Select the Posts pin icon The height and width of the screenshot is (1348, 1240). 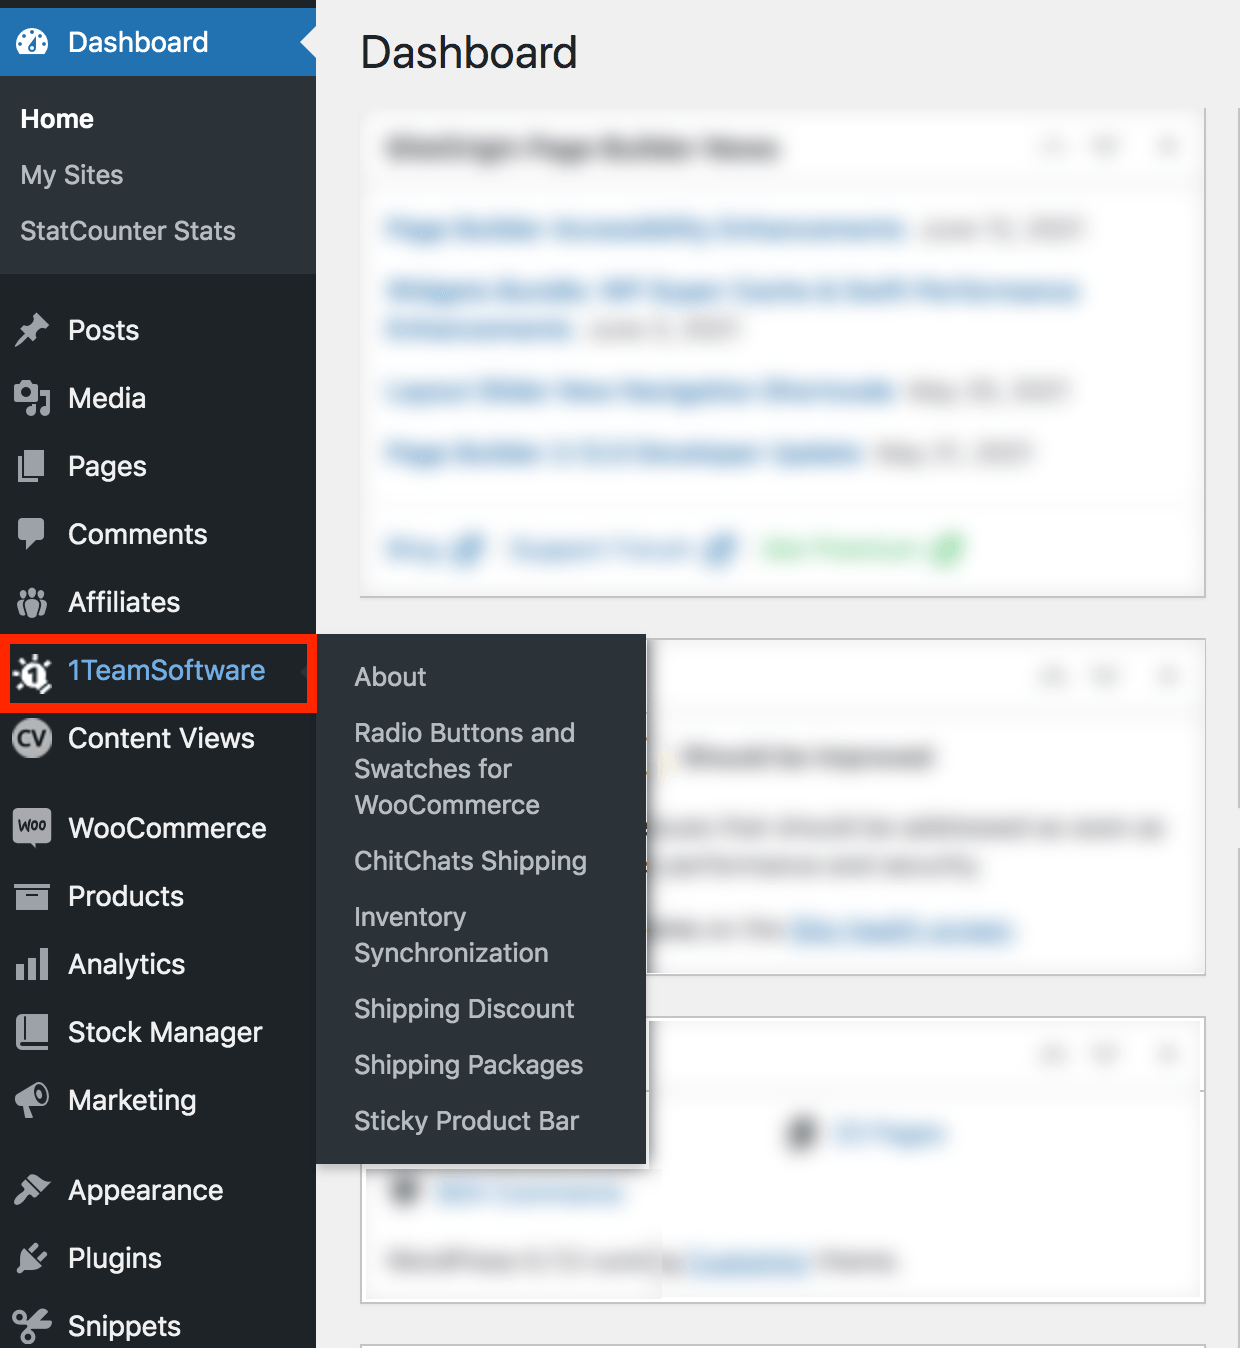coord(31,330)
